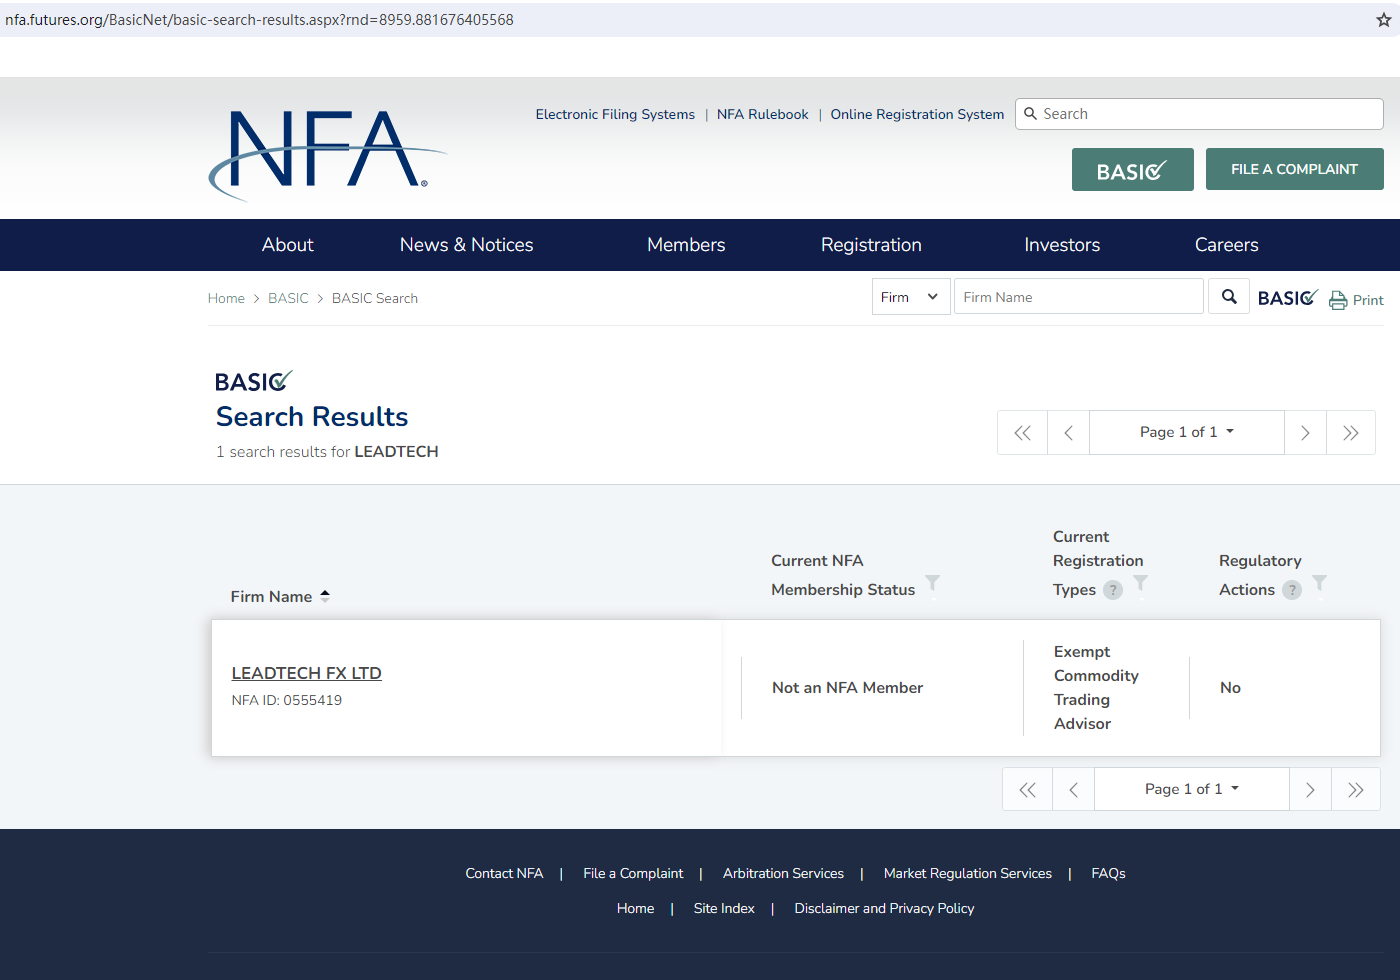This screenshot has width=1400, height=980.
Task: Click the magnifier search button beside Firm Name
Action: (1229, 297)
